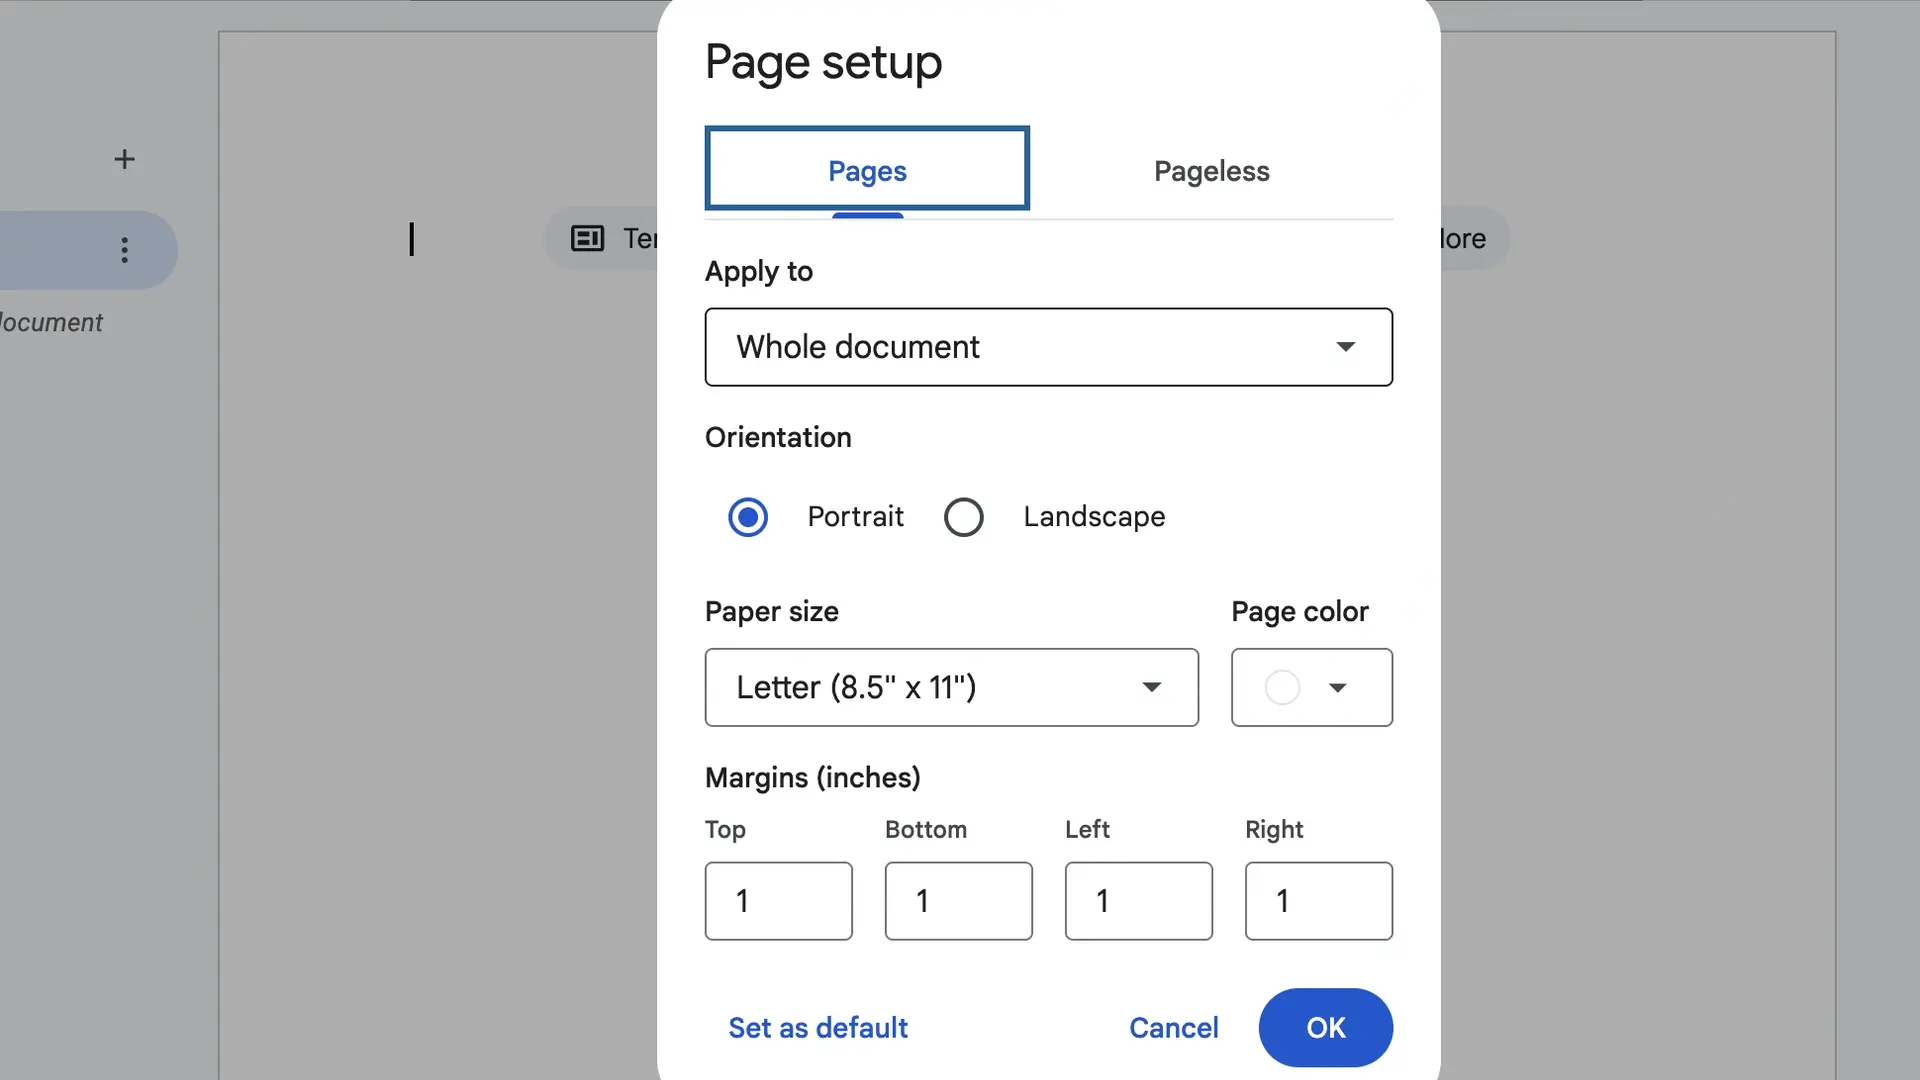1920x1080 pixels.
Task: Enable the Portrait radio button
Action: click(x=747, y=517)
